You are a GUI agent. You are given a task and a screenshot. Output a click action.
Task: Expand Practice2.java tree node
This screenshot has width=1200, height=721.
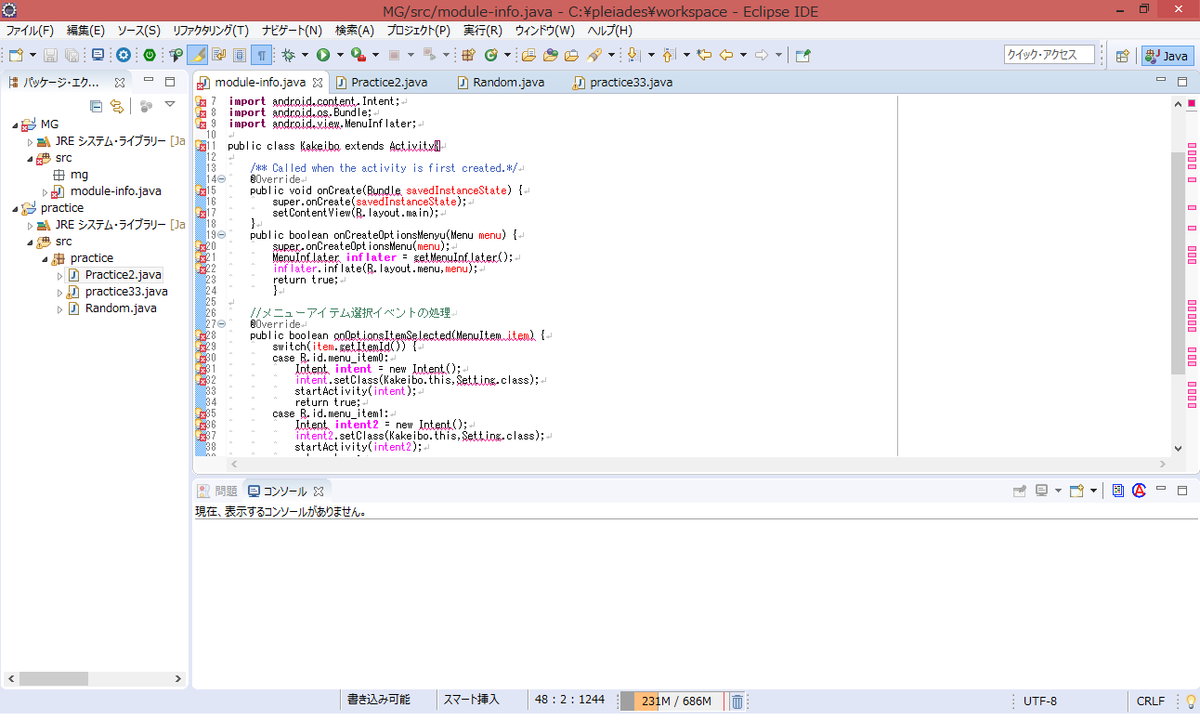(x=60, y=275)
